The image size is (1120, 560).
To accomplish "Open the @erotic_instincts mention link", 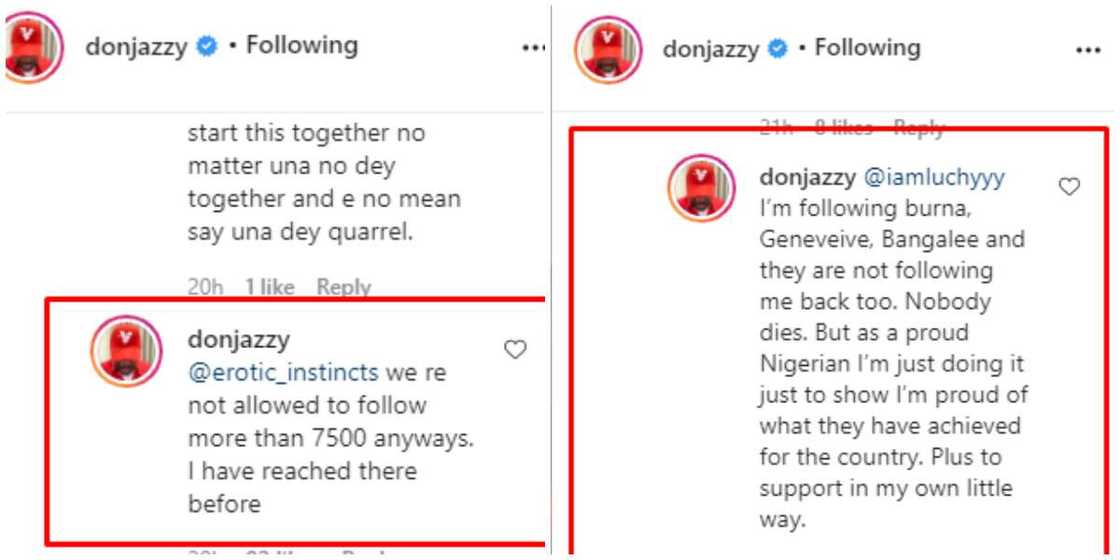I will (x=283, y=373).
